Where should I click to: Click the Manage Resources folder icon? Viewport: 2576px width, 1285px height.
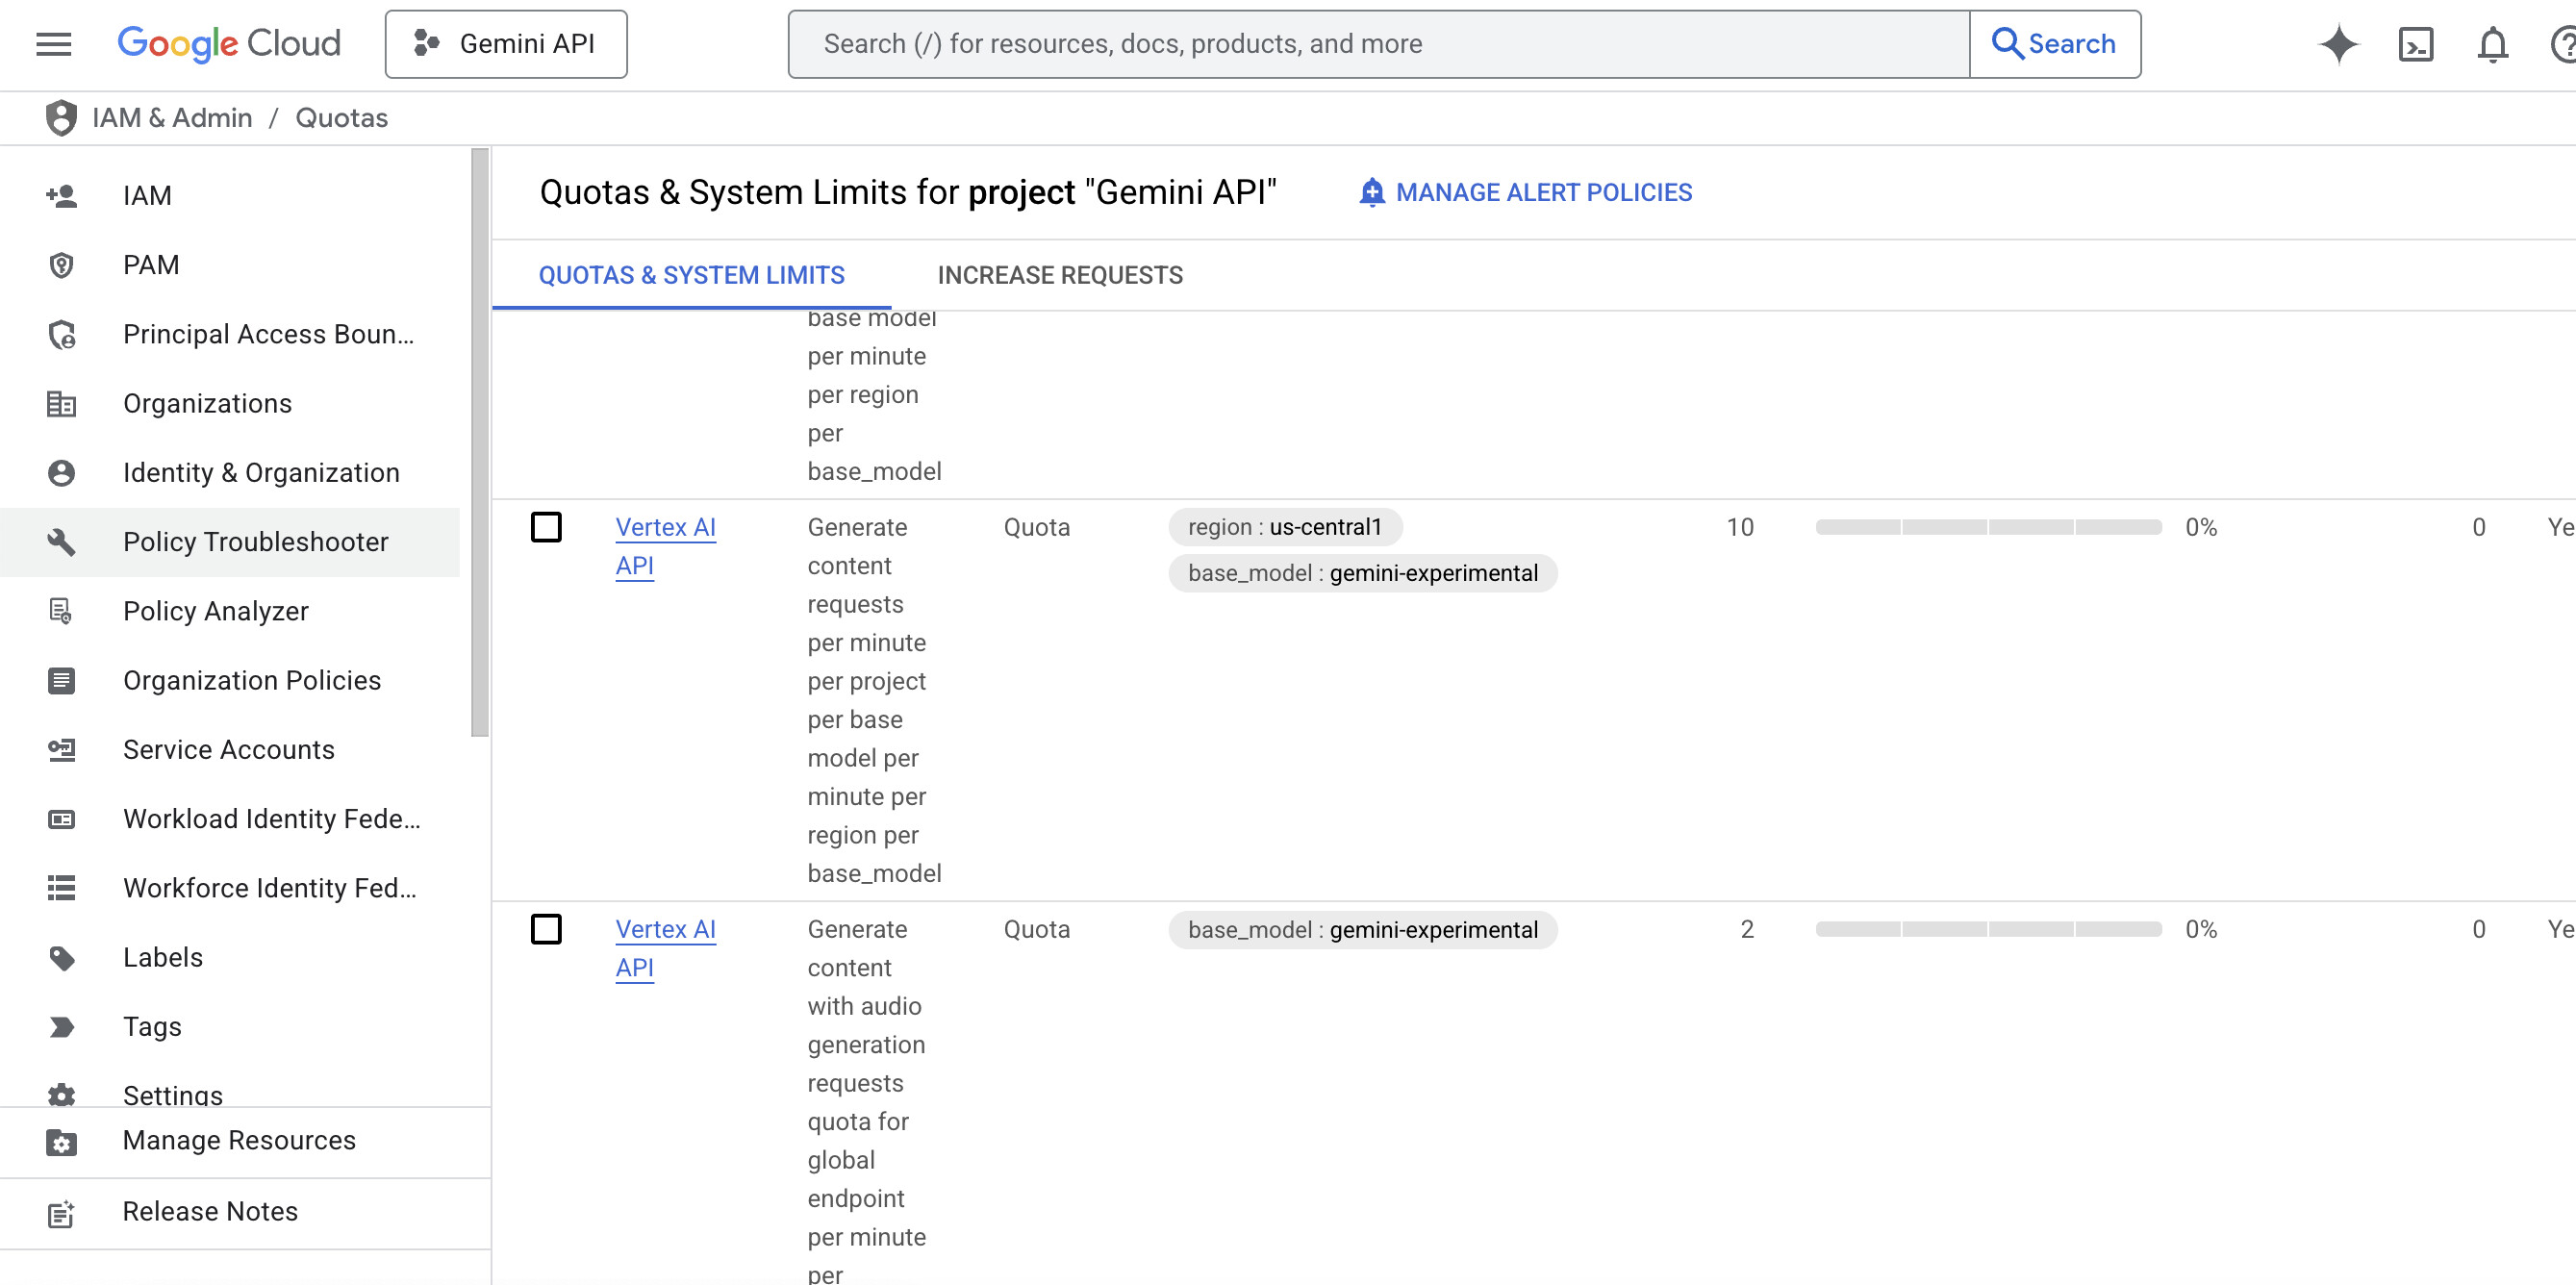pos(61,1141)
